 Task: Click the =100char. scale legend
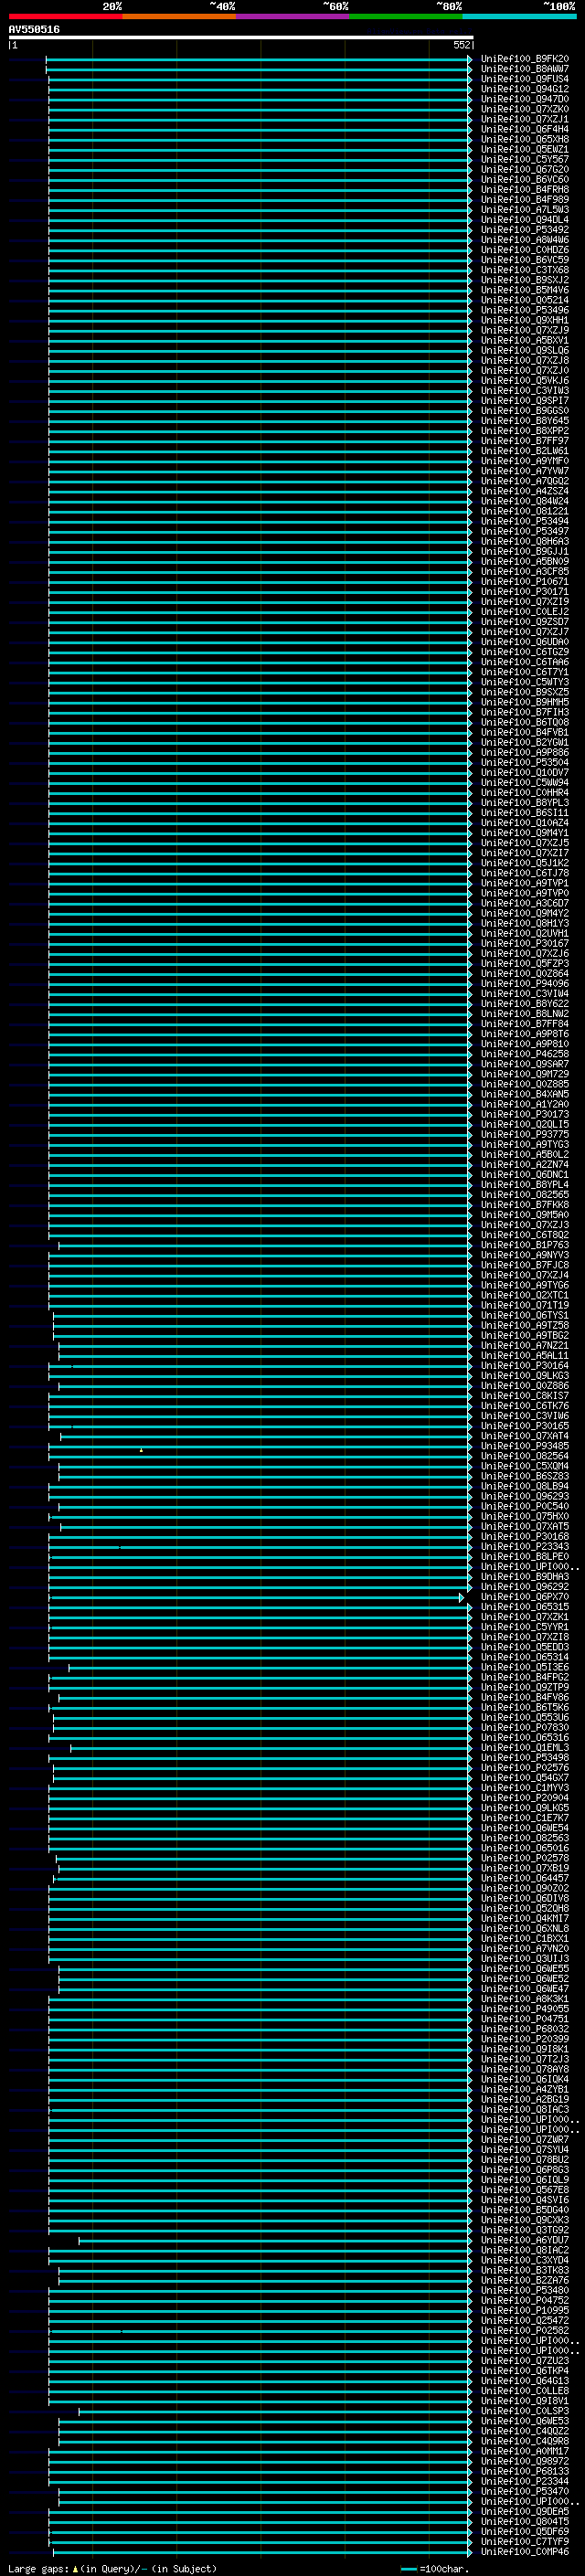point(434,2568)
